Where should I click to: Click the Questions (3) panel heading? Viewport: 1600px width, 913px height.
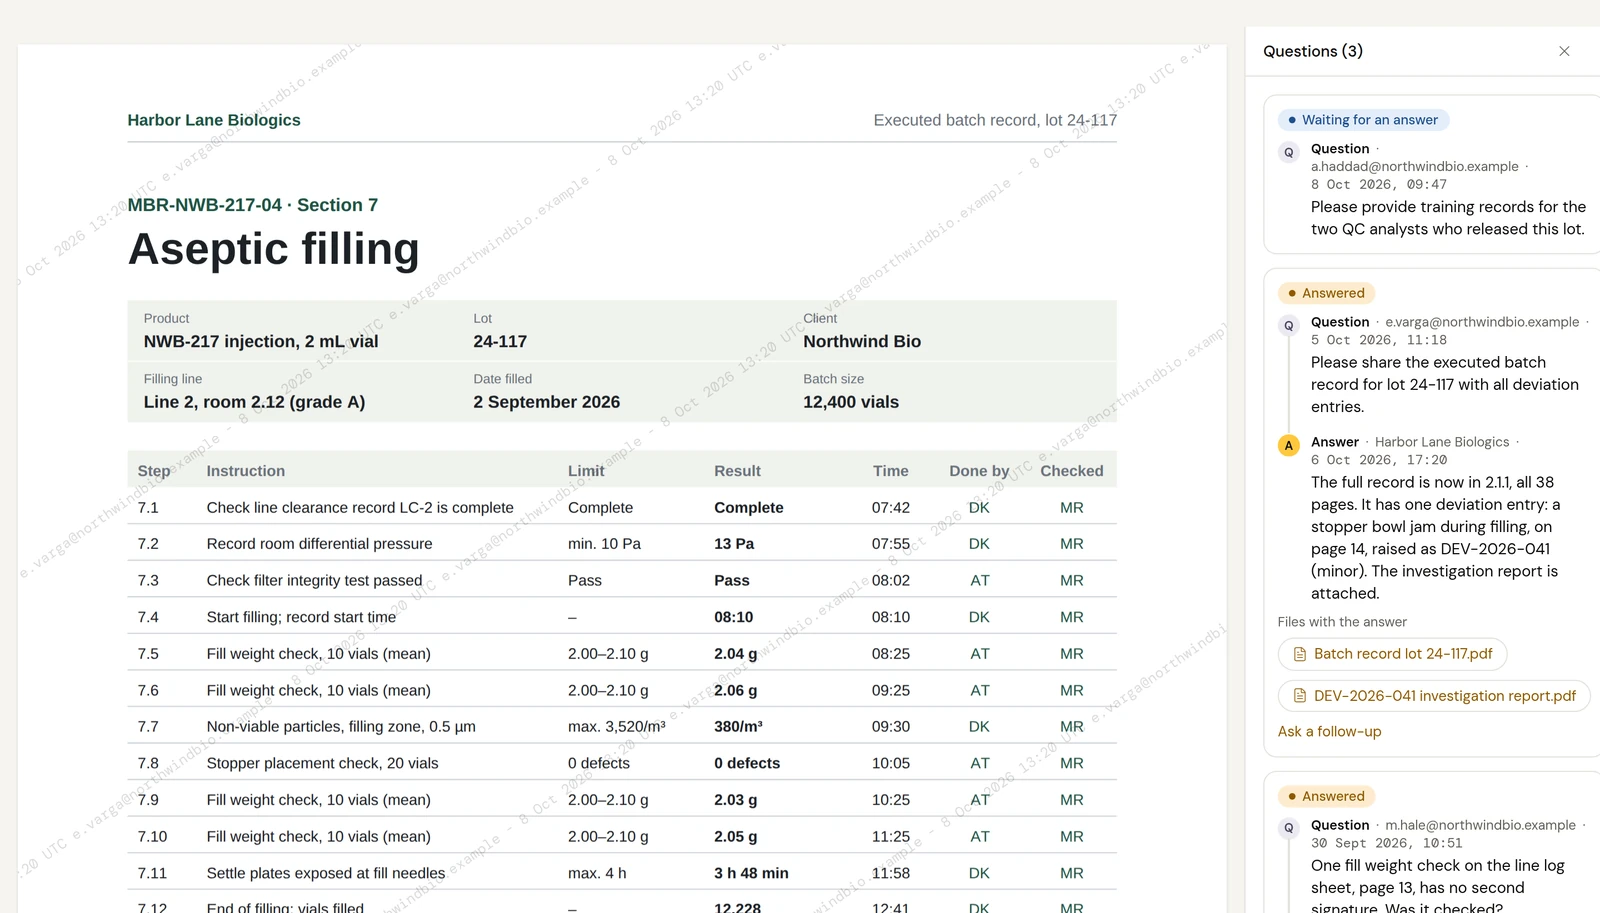1313,51
